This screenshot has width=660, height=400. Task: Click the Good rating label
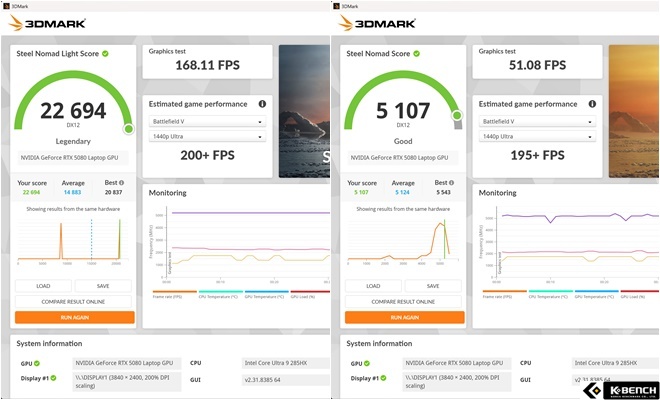(403, 141)
